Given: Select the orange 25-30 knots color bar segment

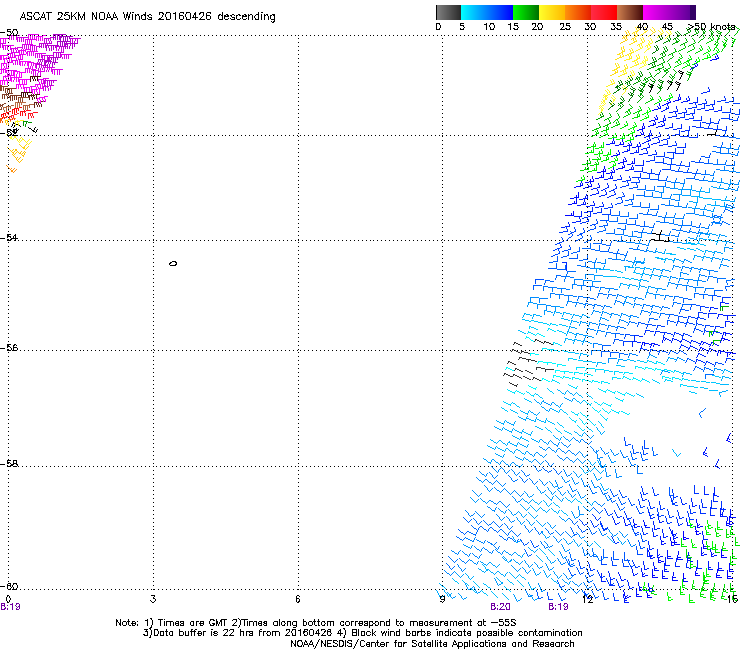Looking at the screenshot, I should 578,12.
